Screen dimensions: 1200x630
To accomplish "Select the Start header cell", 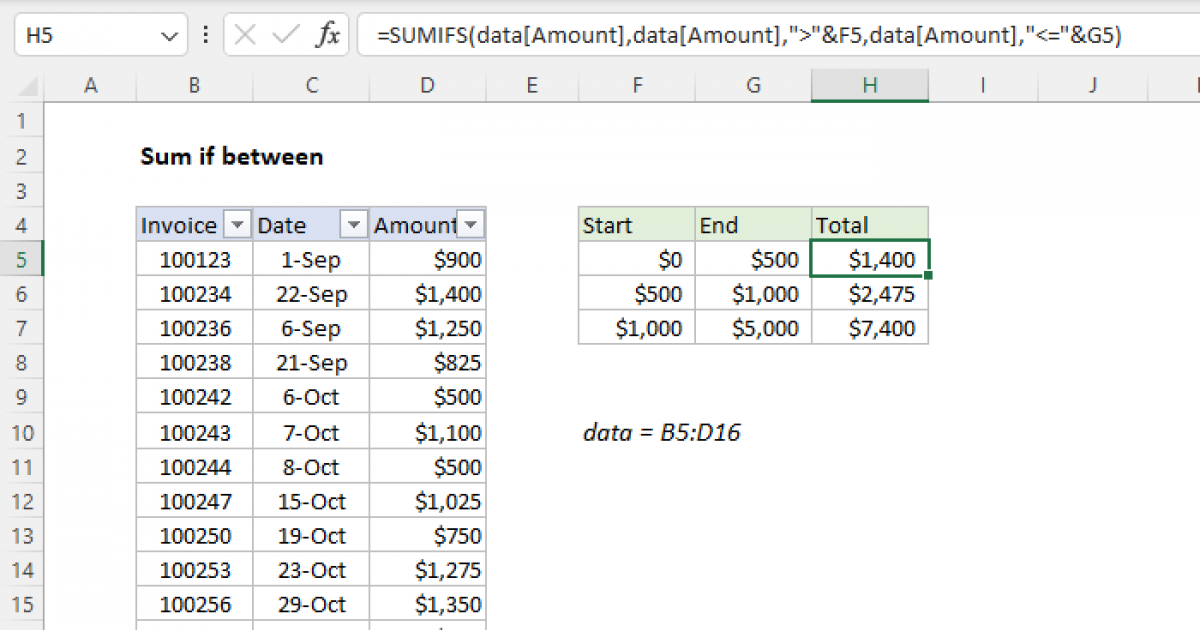I will coord(636,225).
